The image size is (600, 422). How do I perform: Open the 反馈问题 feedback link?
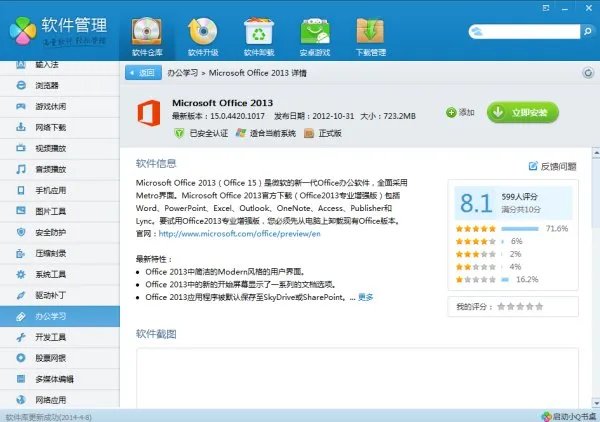(x=552, y=166)
